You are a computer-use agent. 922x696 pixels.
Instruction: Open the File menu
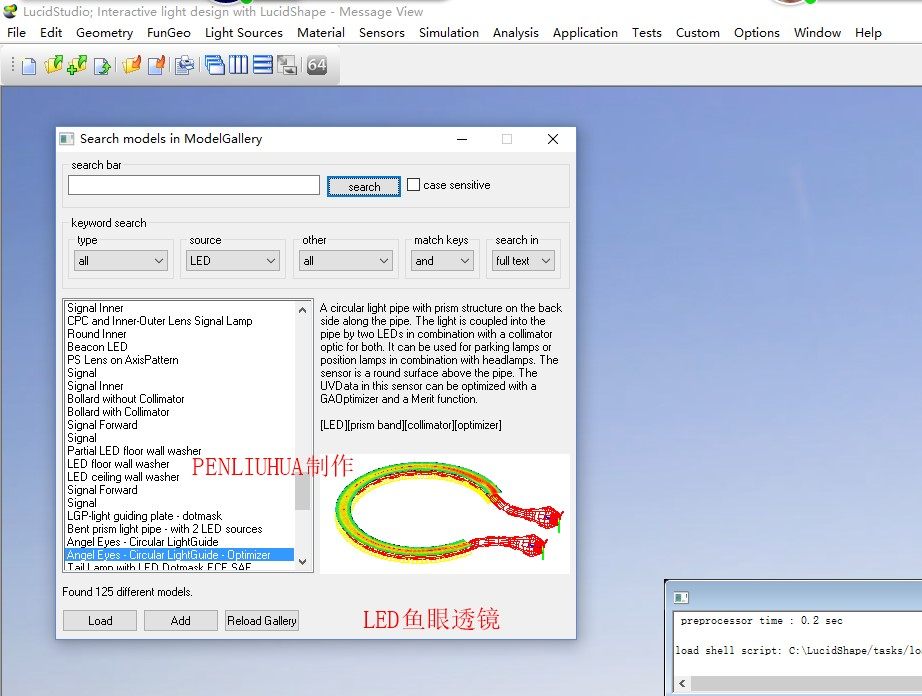coord(16,32)
